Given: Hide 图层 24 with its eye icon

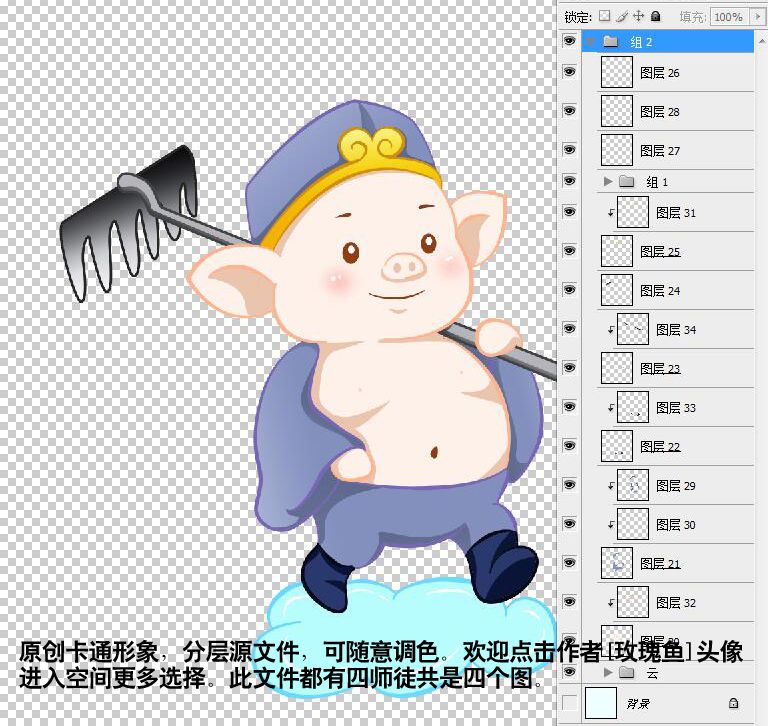Looking at the screenshot, I should pos(569,289).
